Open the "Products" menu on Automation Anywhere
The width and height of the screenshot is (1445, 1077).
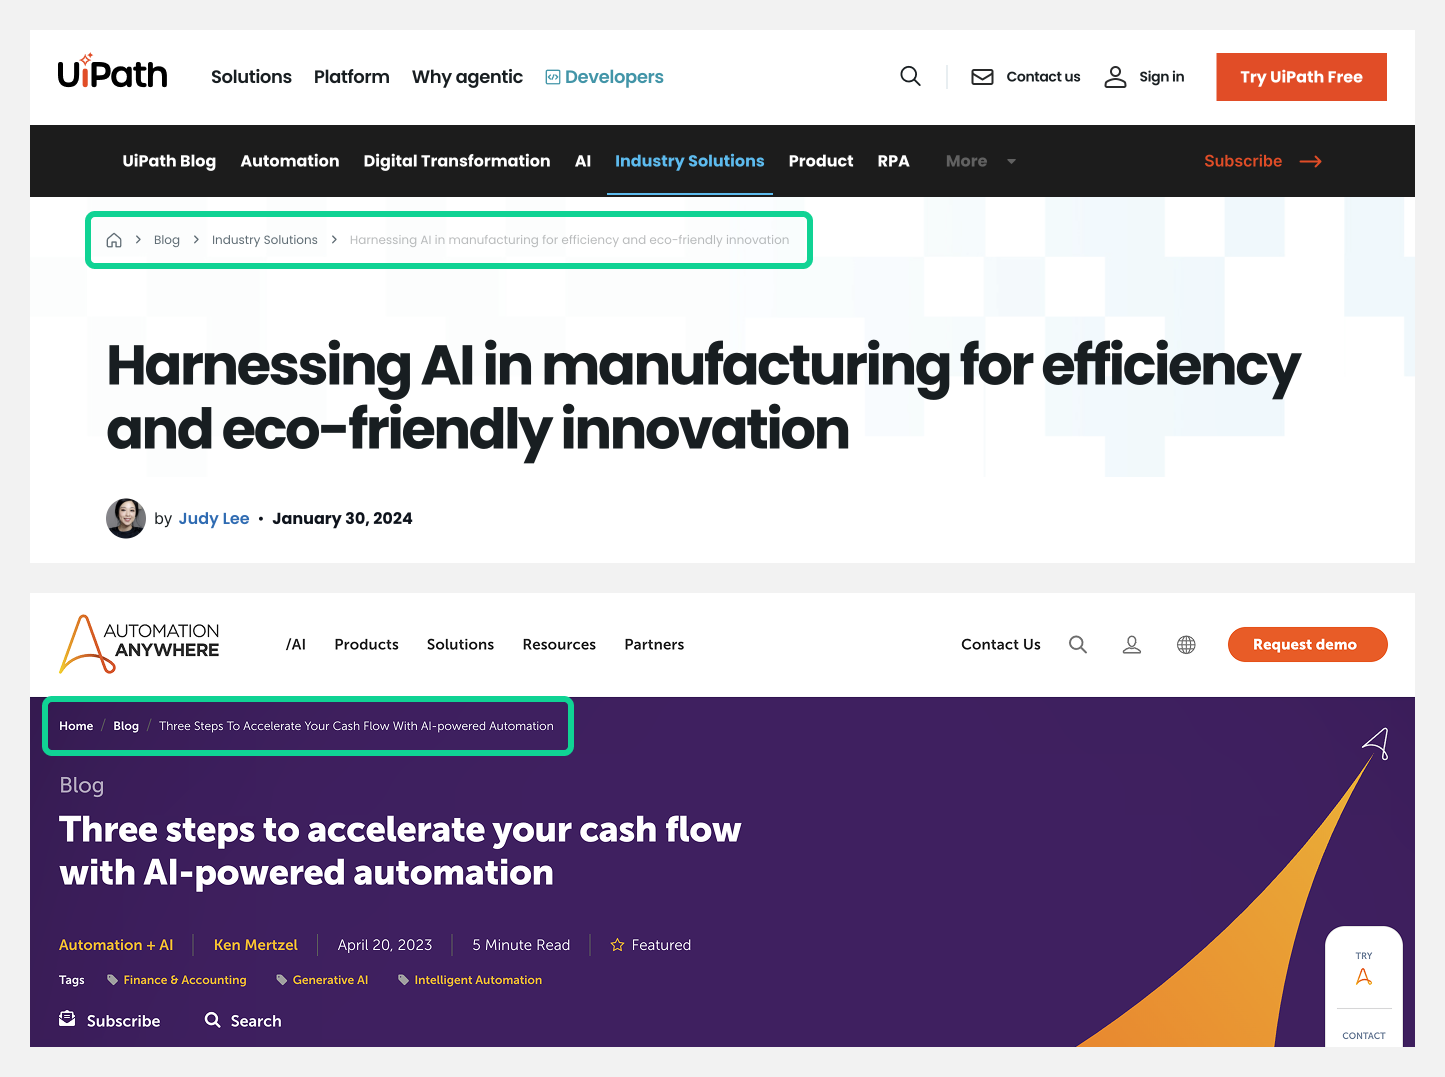[366, 644]
